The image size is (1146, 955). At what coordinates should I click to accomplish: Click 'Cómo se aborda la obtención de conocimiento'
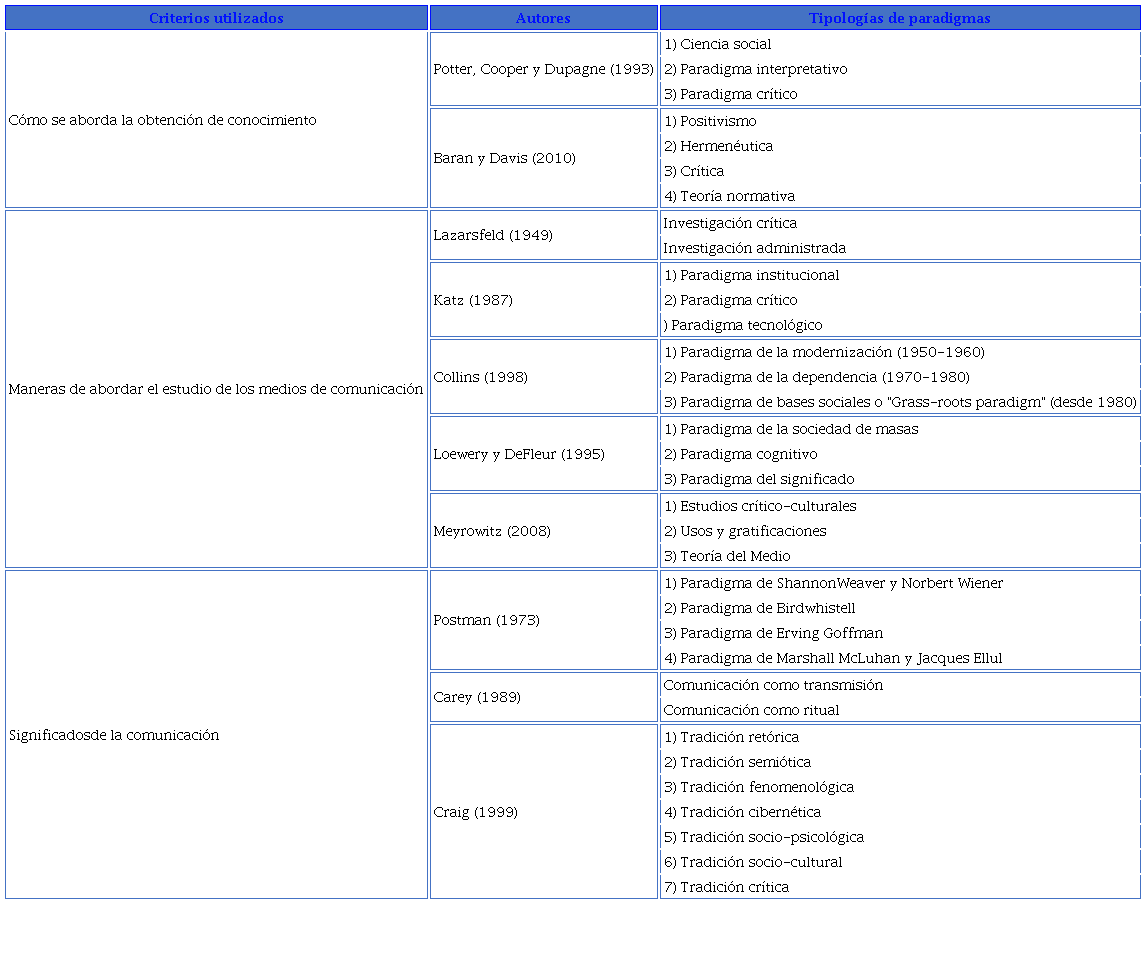pyautogui.click(x=162, y=120)
